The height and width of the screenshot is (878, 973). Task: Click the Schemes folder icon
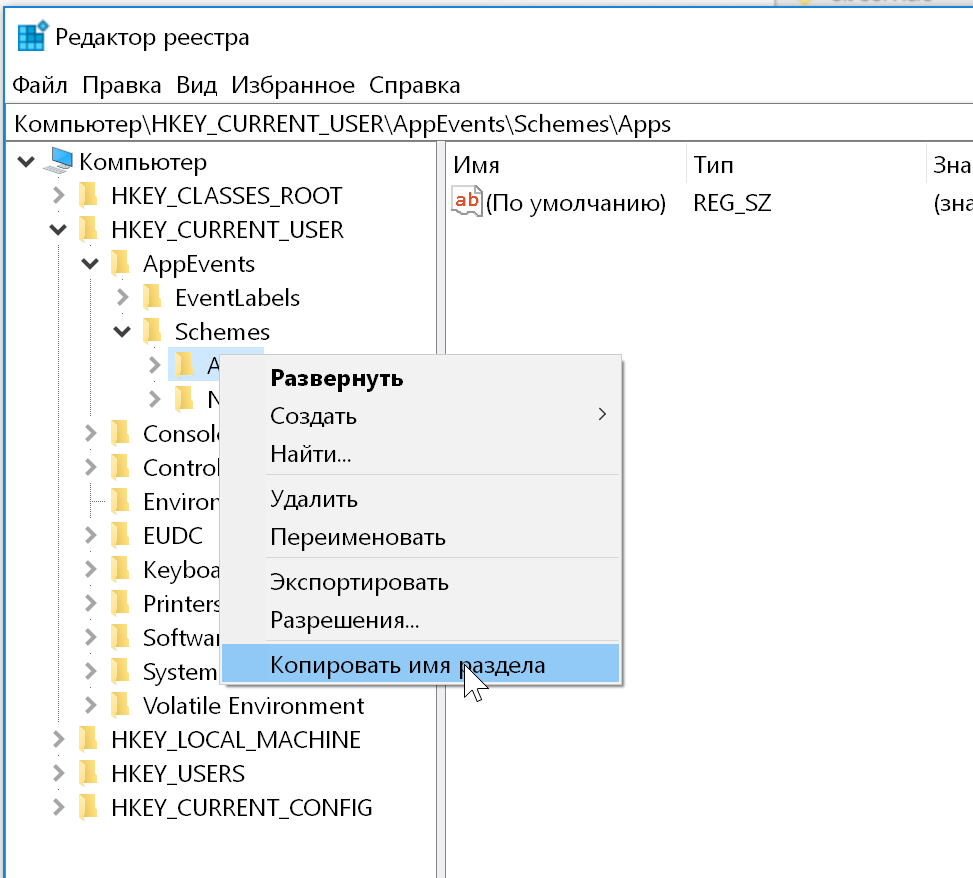[x=152, y=331]
